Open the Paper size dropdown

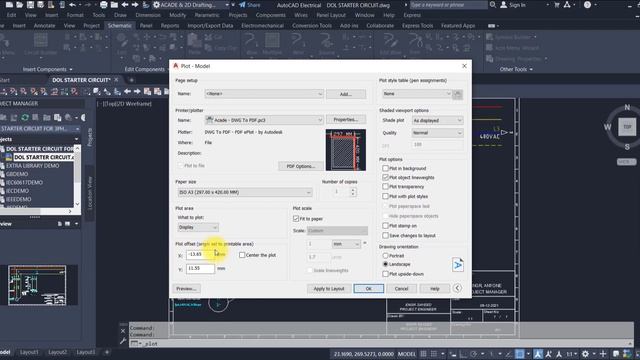click(x=245, y=192)
